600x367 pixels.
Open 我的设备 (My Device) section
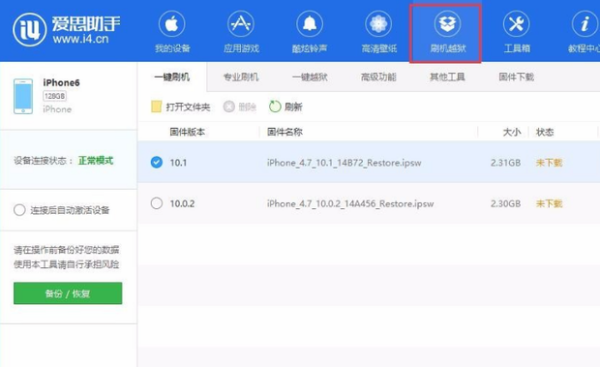pos(172,32)
